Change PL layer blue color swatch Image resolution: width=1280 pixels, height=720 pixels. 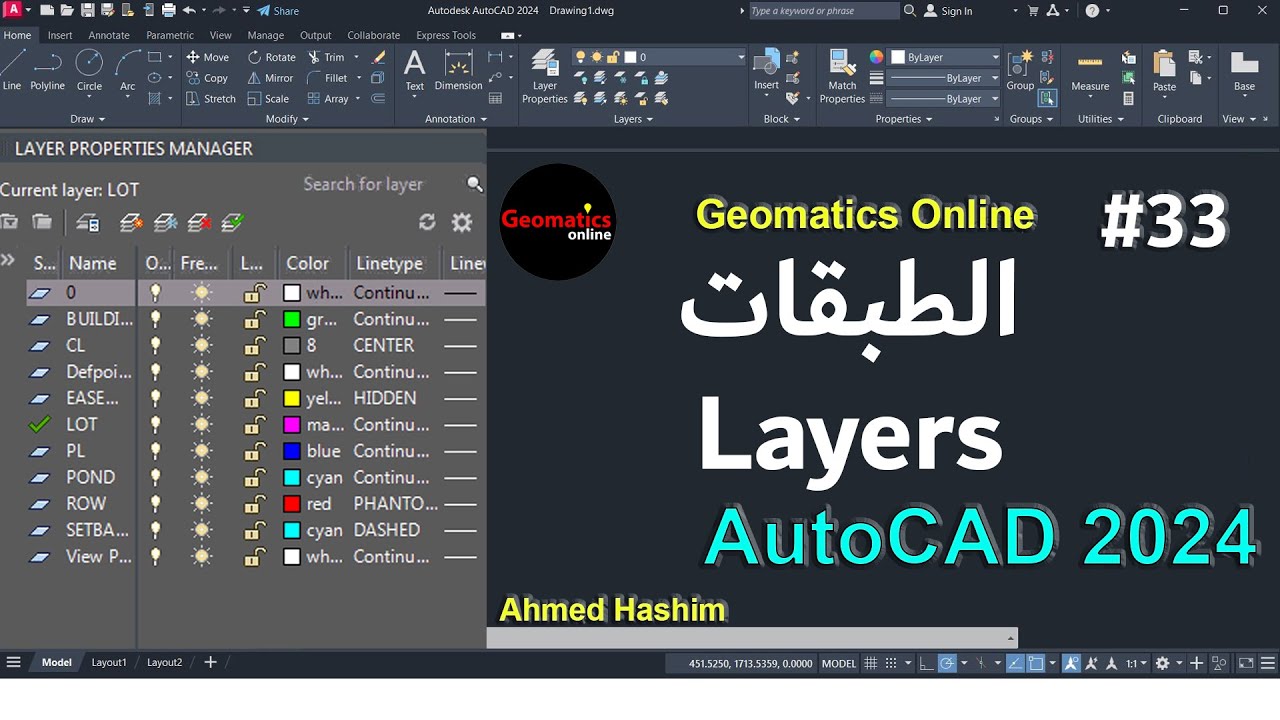click(x=291, y=451)
